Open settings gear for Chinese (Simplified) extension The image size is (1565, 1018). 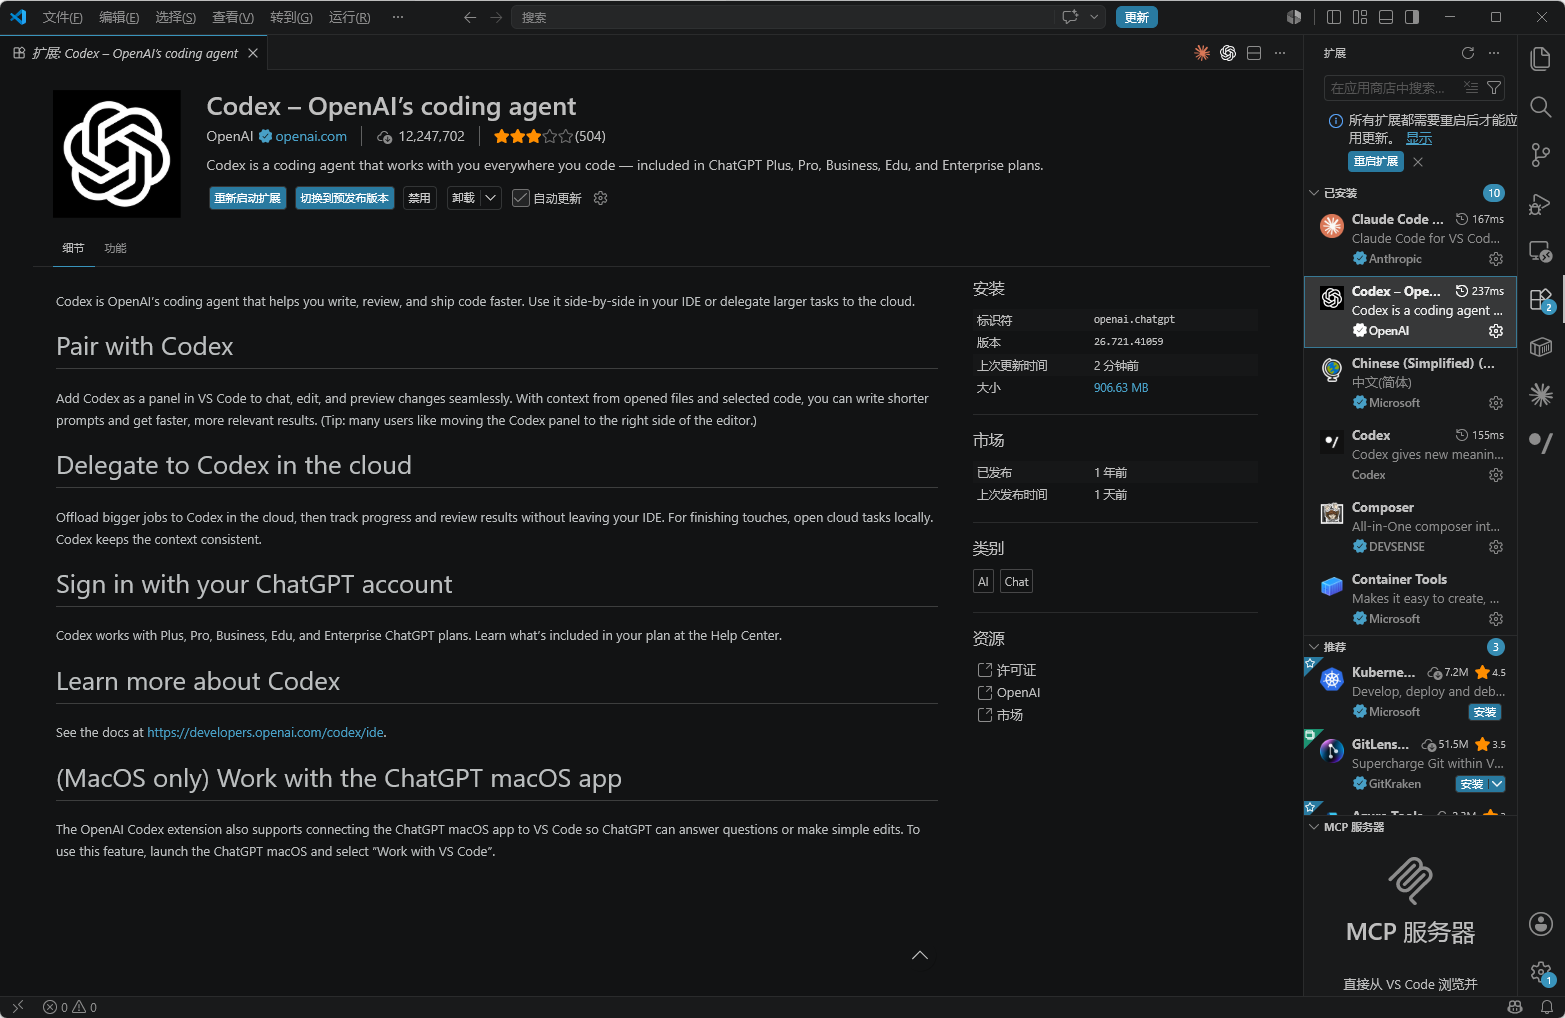click(x=1496, y=403)
